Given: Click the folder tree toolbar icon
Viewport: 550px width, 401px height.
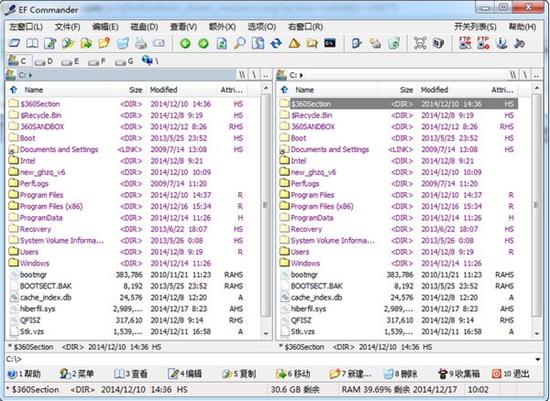Looking at the screenshot, I should [x=312, y=43].
